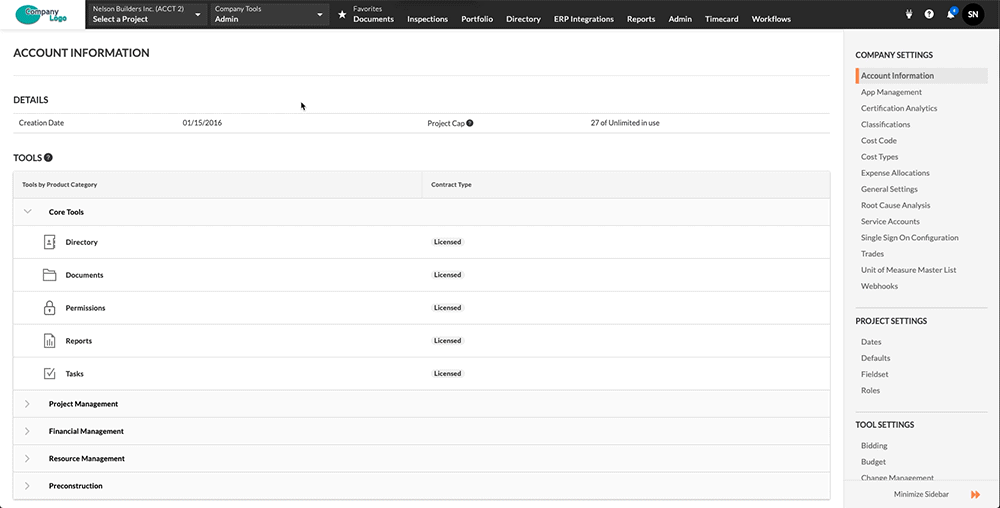Viewport: 1000px width, 508px height.
Task: Click the Permissions lock icon
Action: coord(50,308)
